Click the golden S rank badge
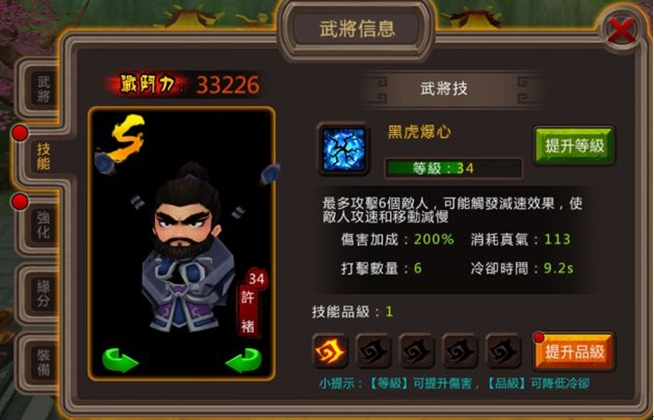This screenshot has width=654, height=420. 125,138
